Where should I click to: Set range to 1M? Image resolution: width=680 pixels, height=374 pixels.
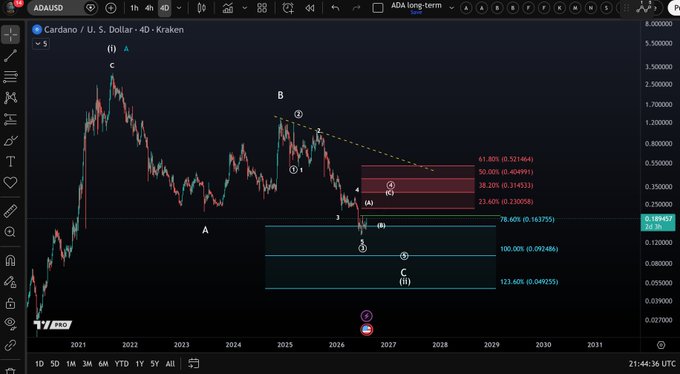click(71, 364)
